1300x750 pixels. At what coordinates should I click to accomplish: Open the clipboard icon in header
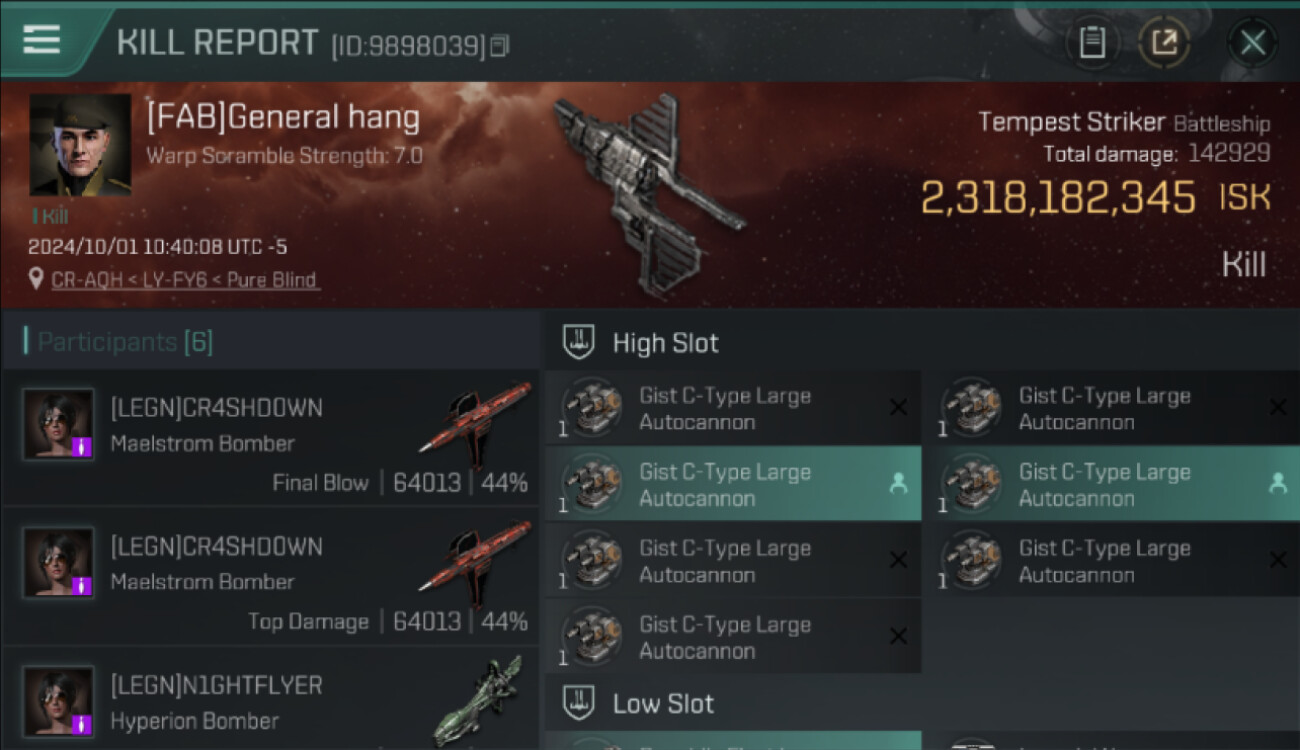pos(1092,43)
